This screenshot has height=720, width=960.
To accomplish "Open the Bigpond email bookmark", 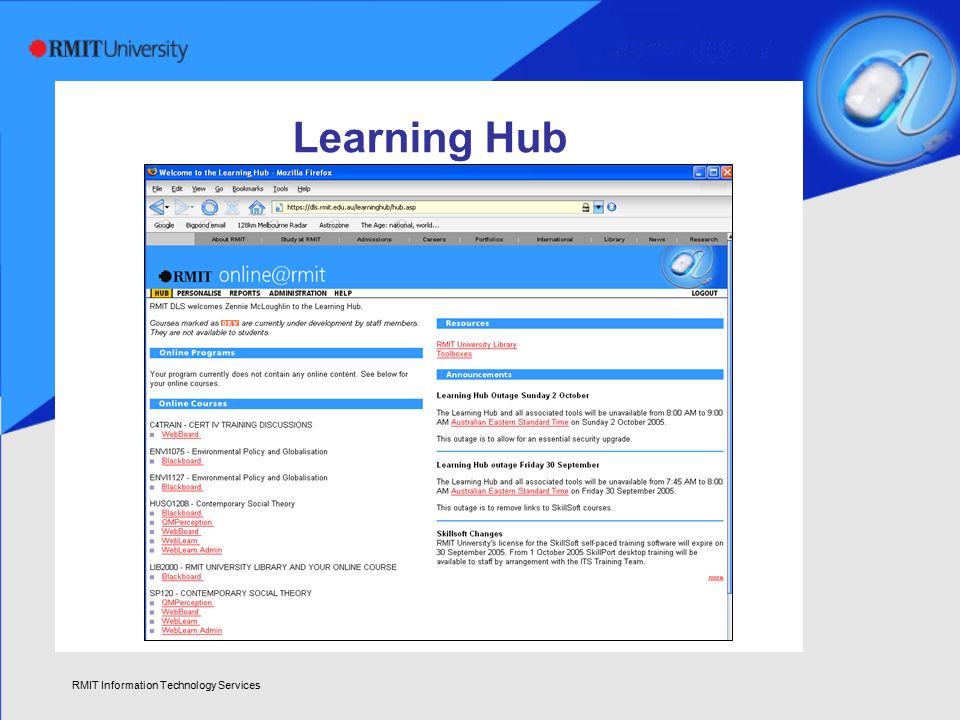I will (206, 225).
